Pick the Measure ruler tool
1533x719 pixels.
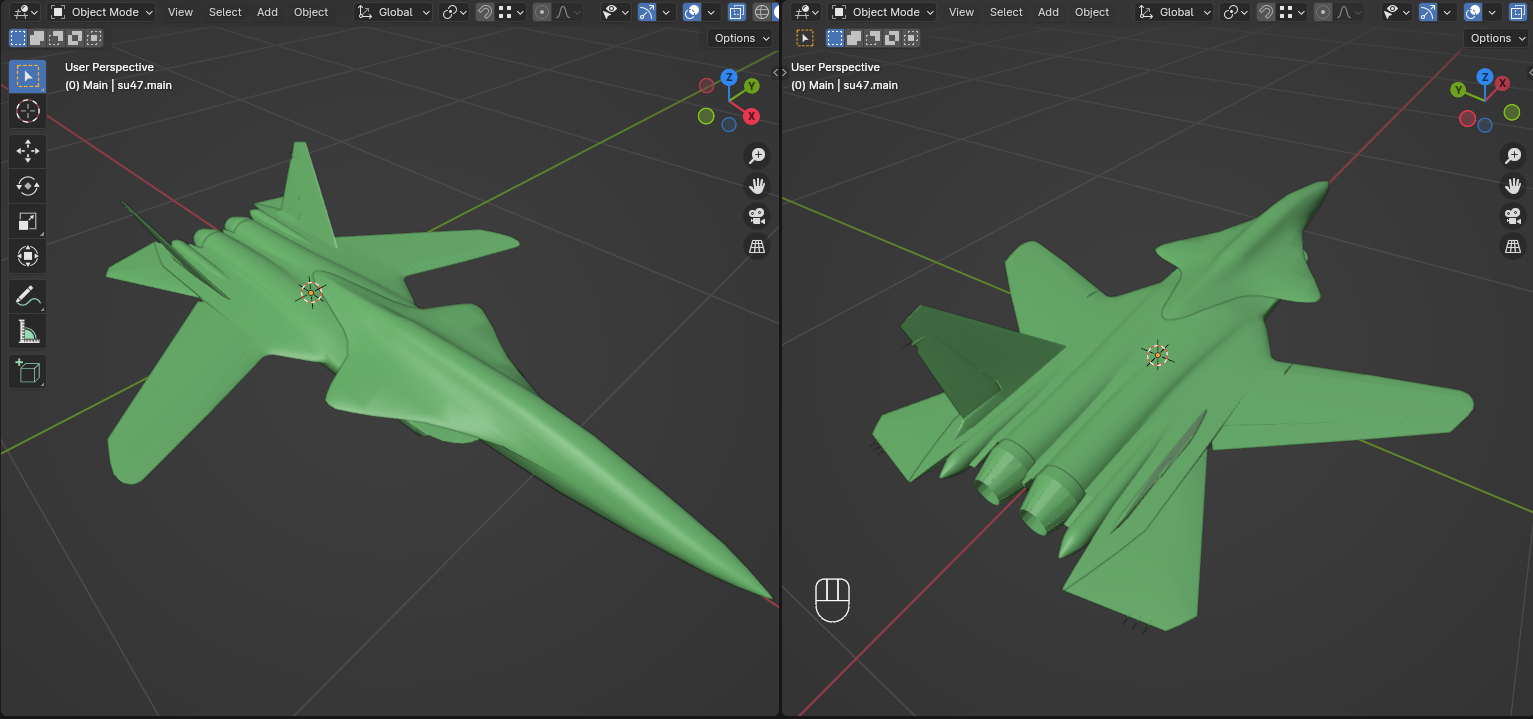tap(28, 331)
